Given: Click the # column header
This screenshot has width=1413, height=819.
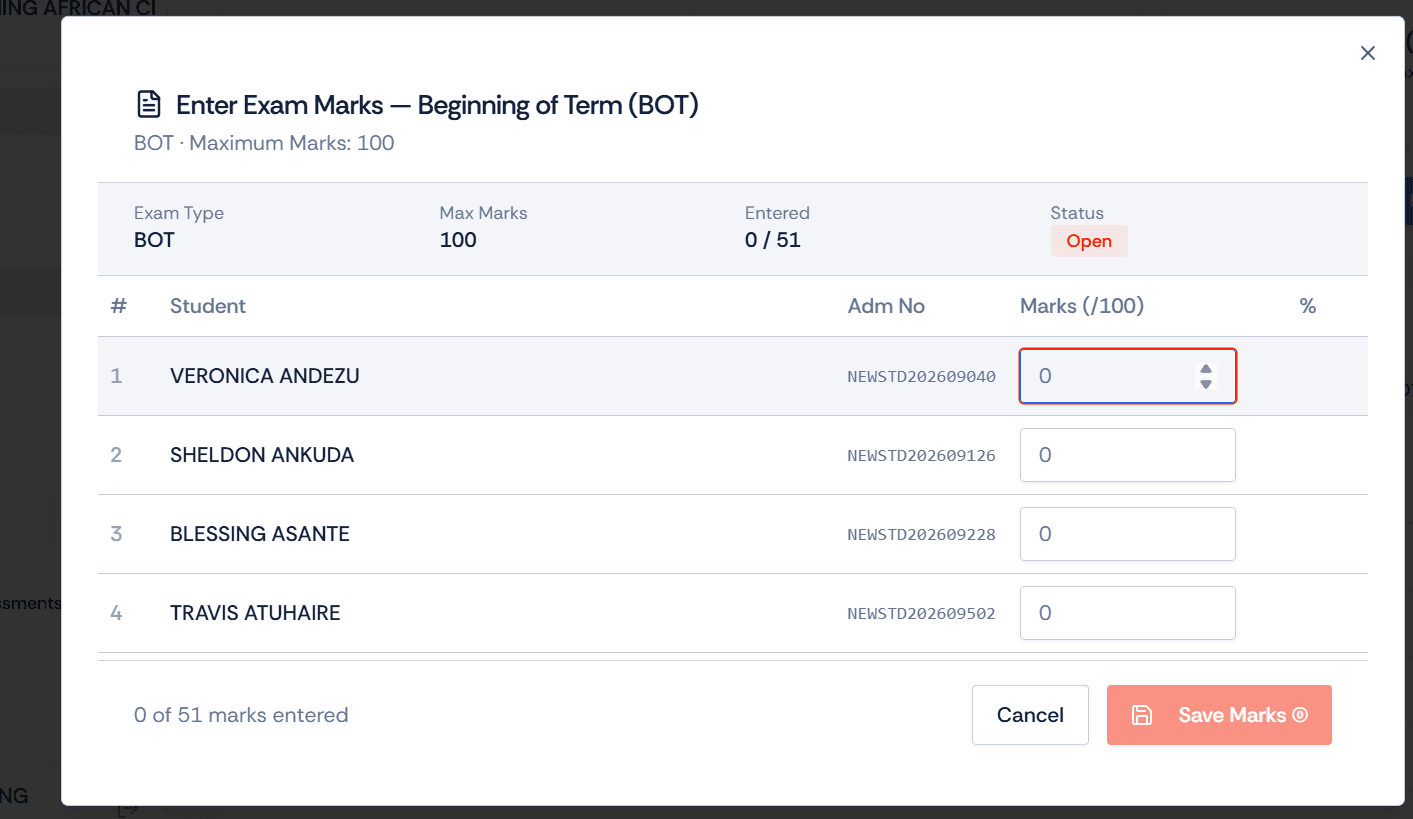Looking at the screenshot, I should click(x=118, y=306).
